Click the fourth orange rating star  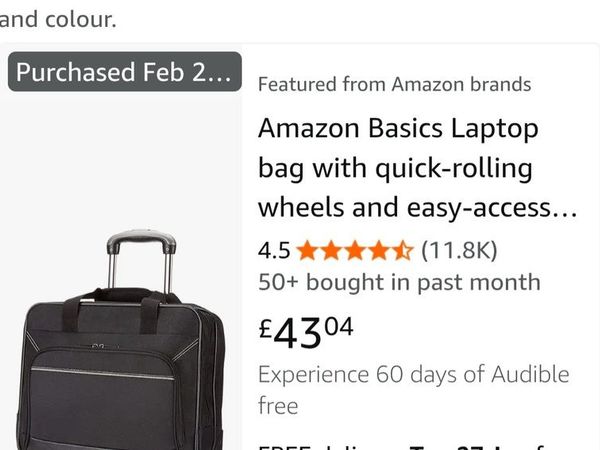click(x=378, y=249)
